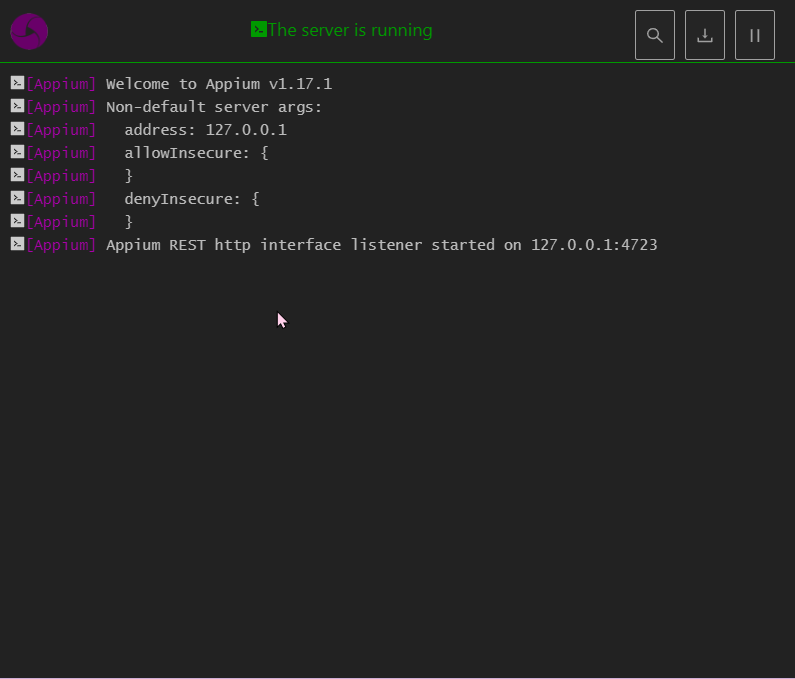Select 'allowInsecure: {' log entry
Screen dimensions: 795x679
coord(196,153)
